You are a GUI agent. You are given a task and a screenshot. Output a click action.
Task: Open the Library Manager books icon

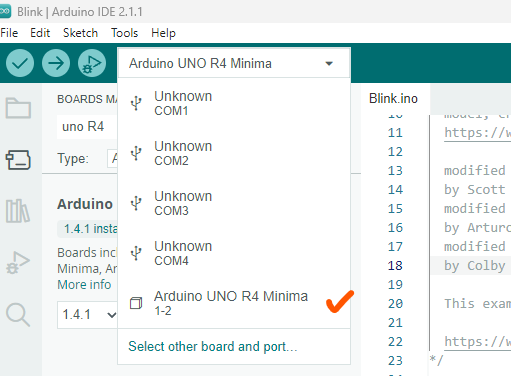[x=18, y=211]
